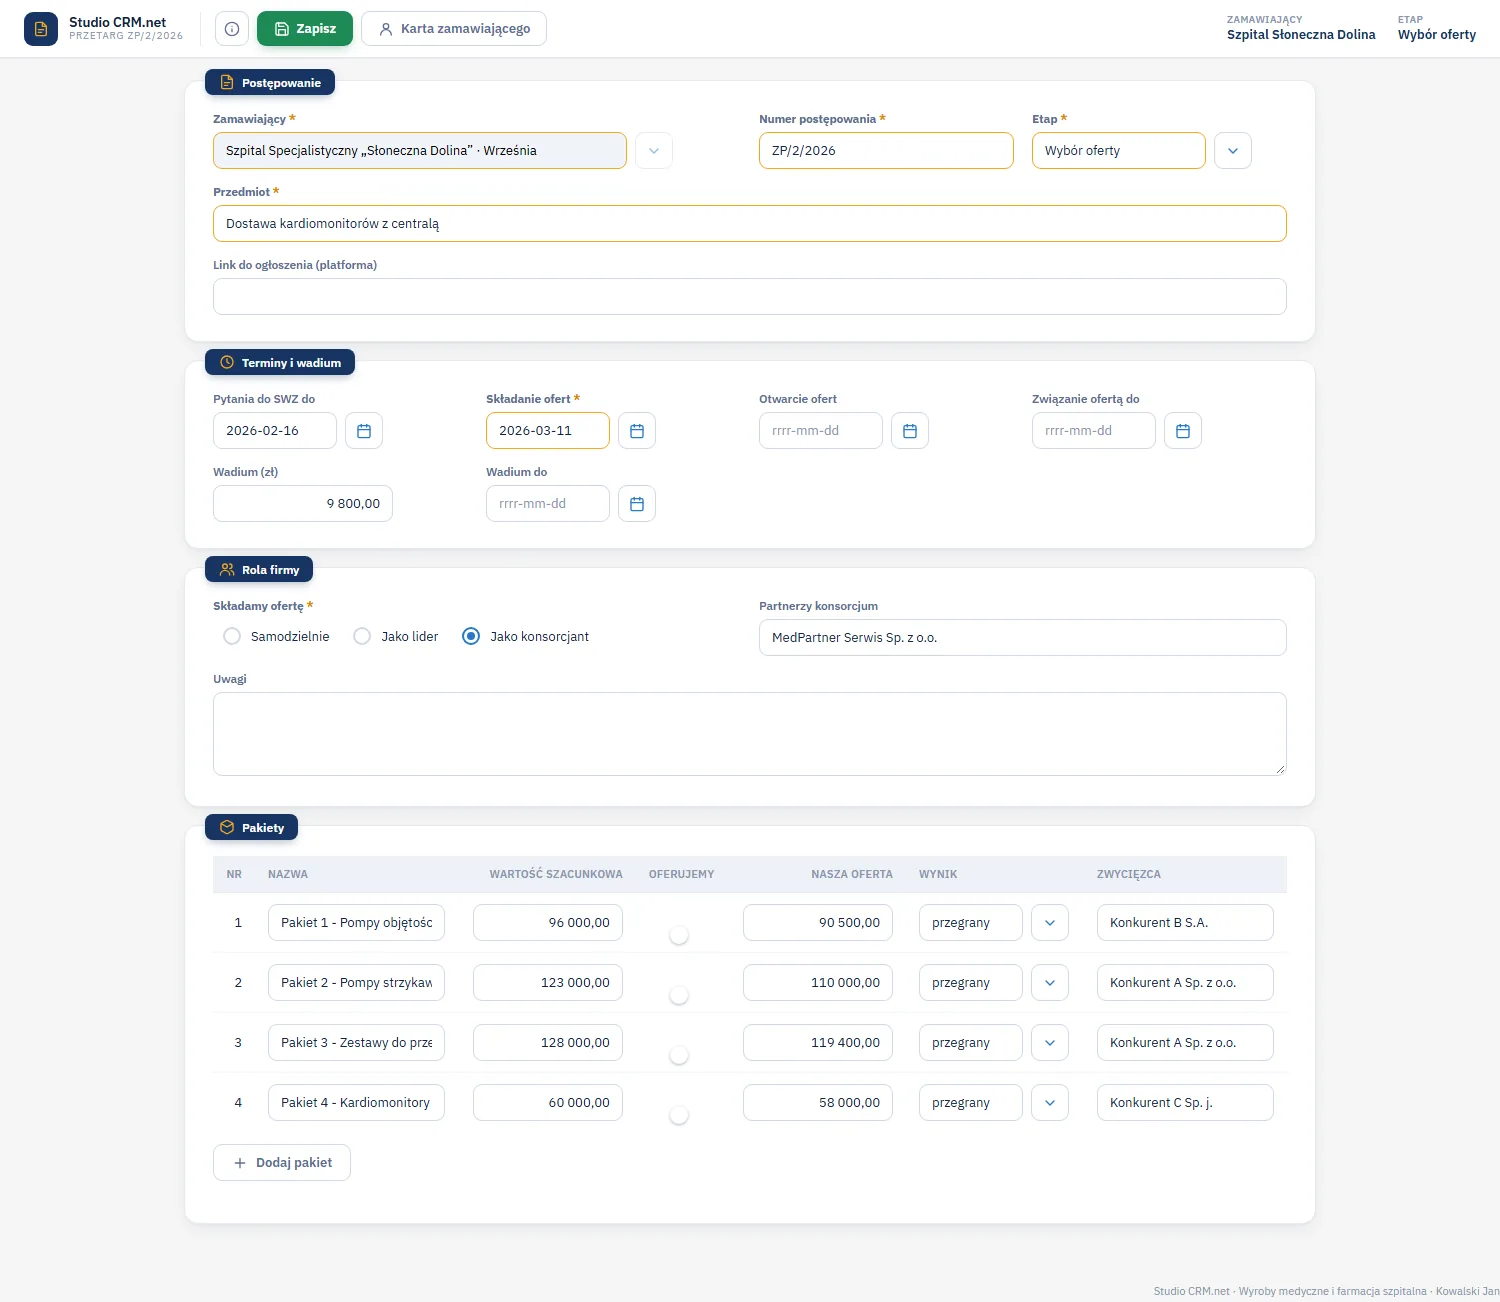1500x1302 pixels.
Task: Edit our offer 110 000,00
Action: 818,983
